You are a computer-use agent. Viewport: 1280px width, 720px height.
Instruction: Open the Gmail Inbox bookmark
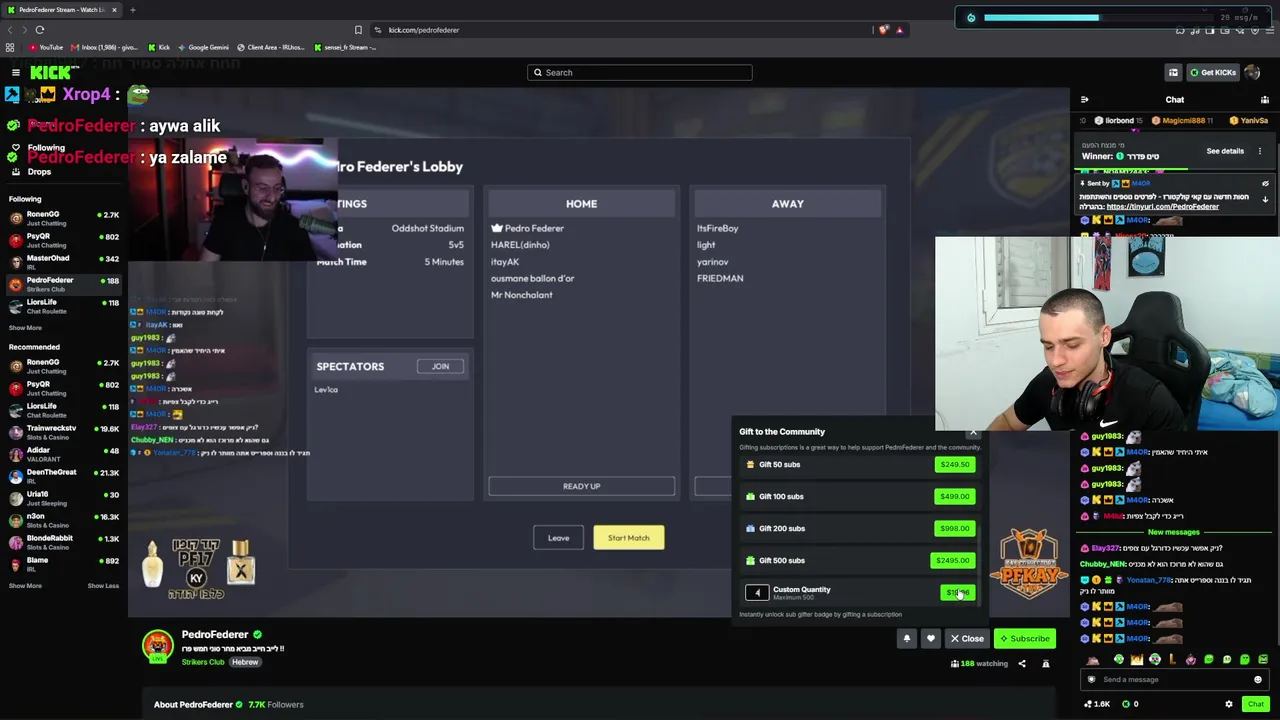click(x=104, y=47)
